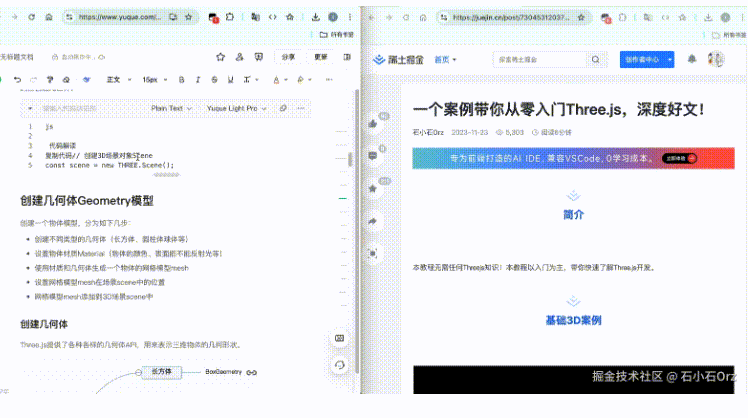Focus the Juejin search box
This screenshot has width=748, height=418.
coord(540,60)
